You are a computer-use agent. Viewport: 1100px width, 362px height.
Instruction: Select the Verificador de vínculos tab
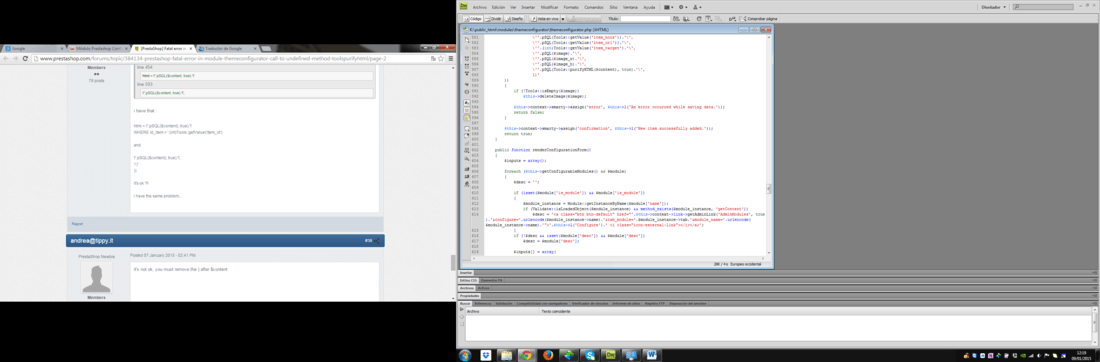[590, 304]
